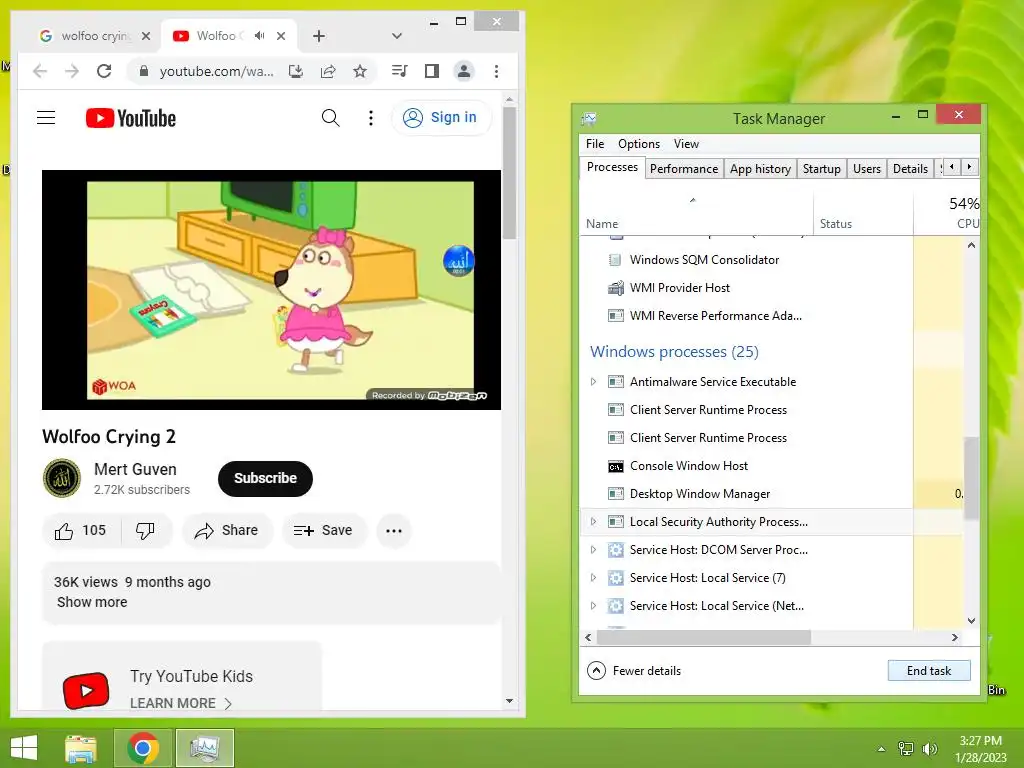View site information lock icon
The image size is (1024, 768).
[x=144, y=71]
